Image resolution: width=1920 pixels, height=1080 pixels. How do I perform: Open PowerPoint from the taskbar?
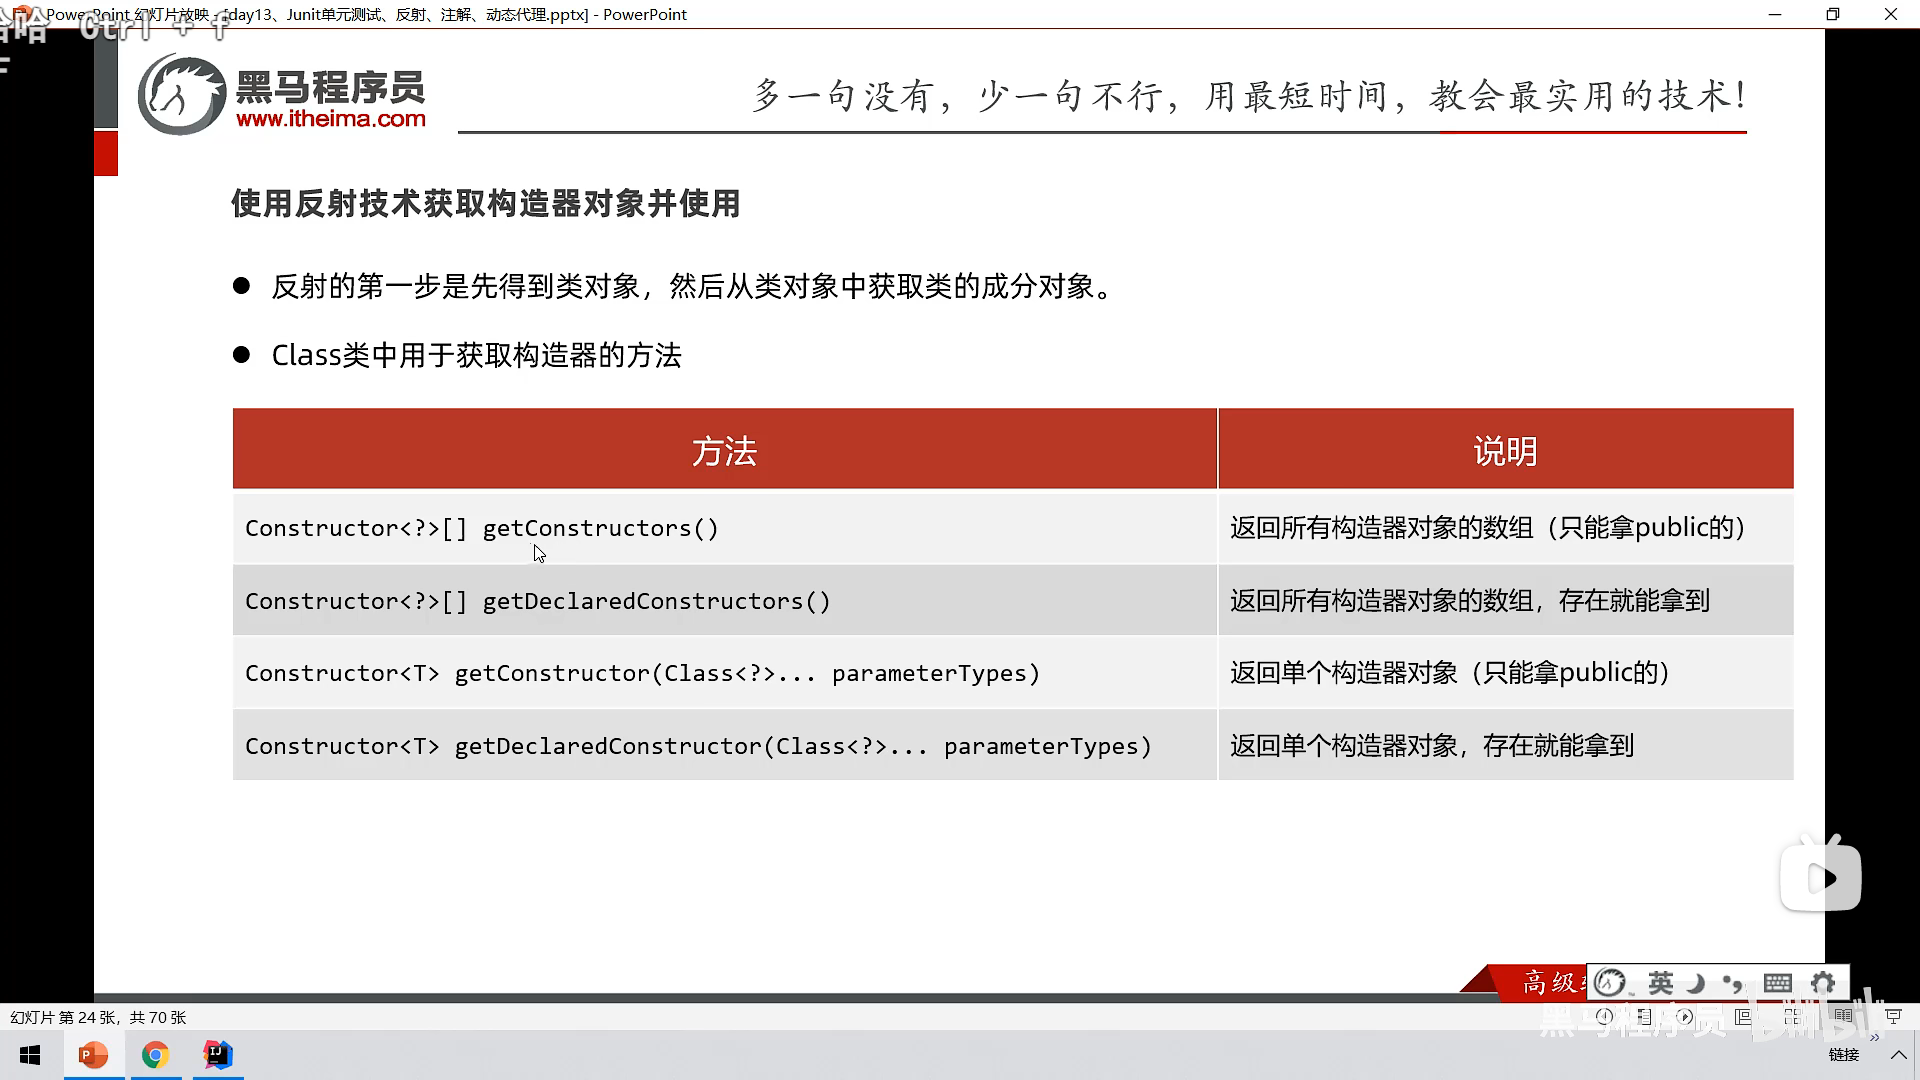(93, 1055)
